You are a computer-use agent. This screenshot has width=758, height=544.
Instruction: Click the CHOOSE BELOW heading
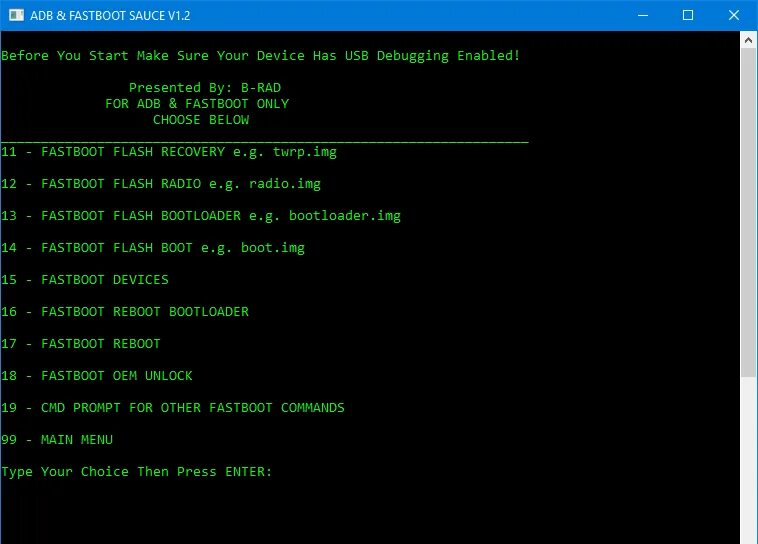pyautogui.click(x=201, y=120)
